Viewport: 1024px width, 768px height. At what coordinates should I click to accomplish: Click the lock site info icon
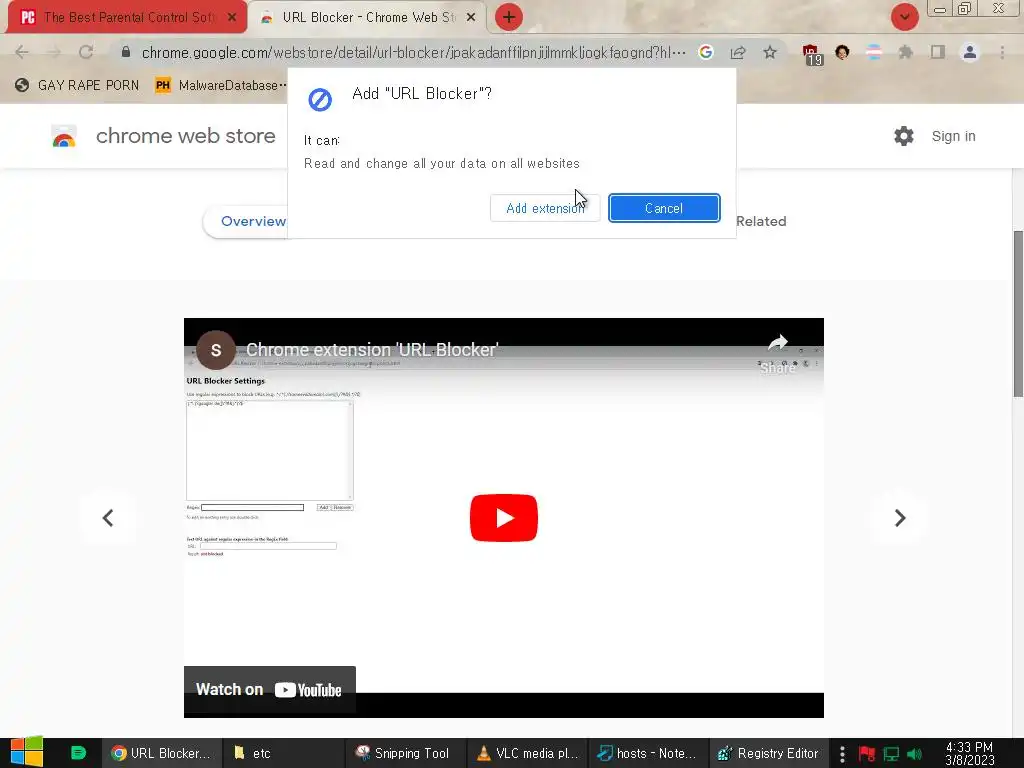125,52
